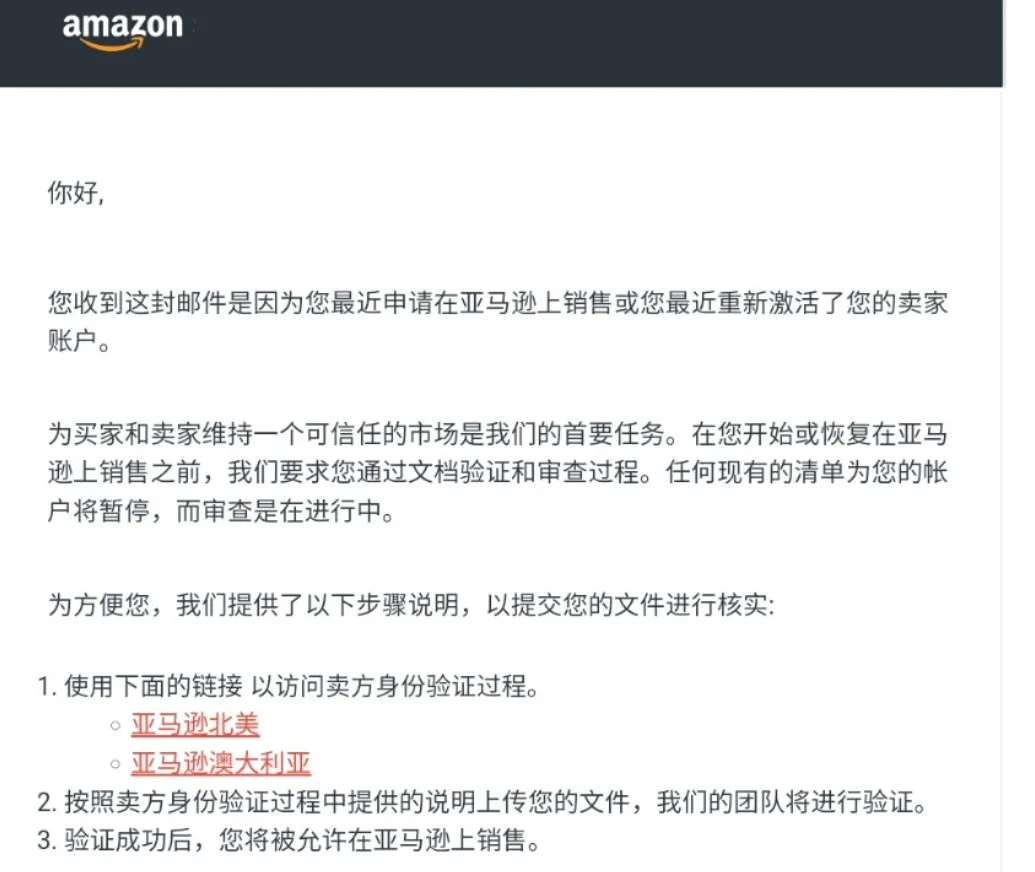Click the paragraph starting with 您收到这封邮件
The width and height of the screenshot is (1035, 872).
click(497, 304)
